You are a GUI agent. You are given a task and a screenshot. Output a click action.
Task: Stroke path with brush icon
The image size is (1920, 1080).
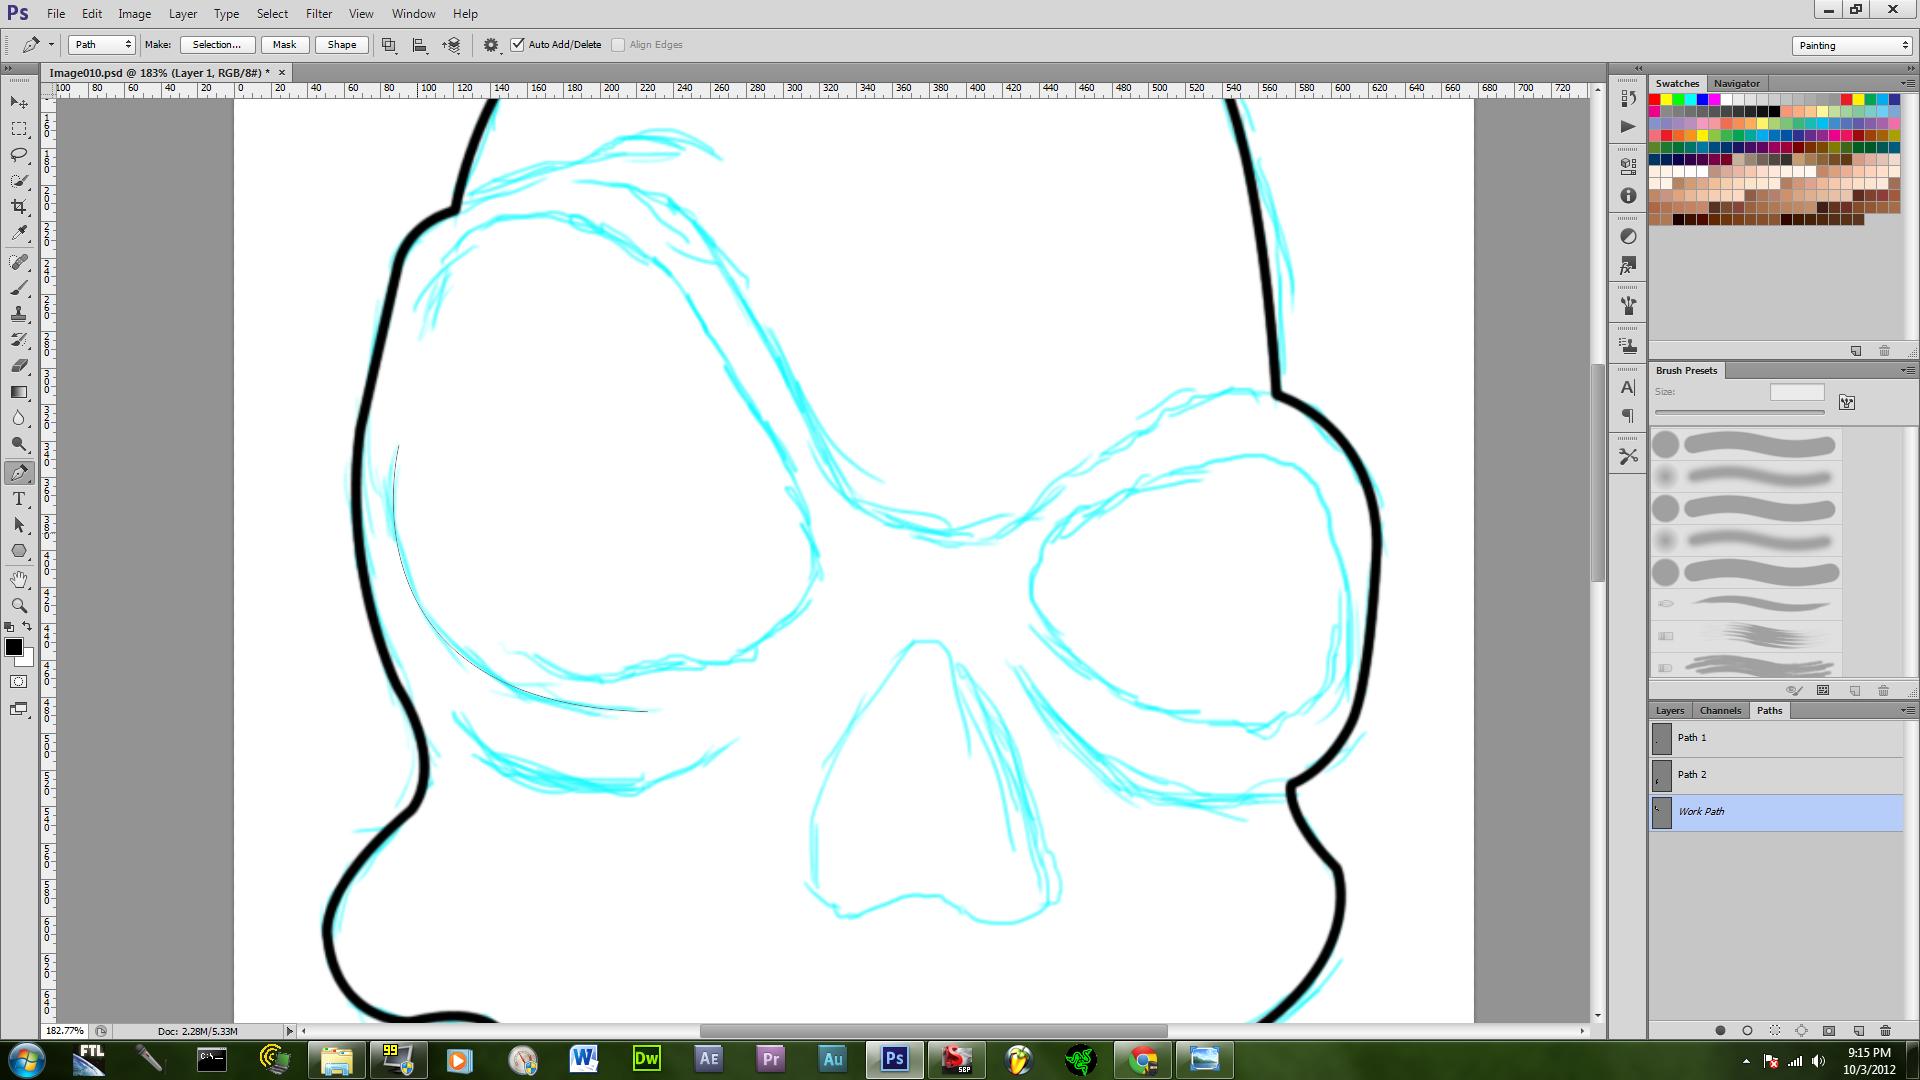1747,1030
